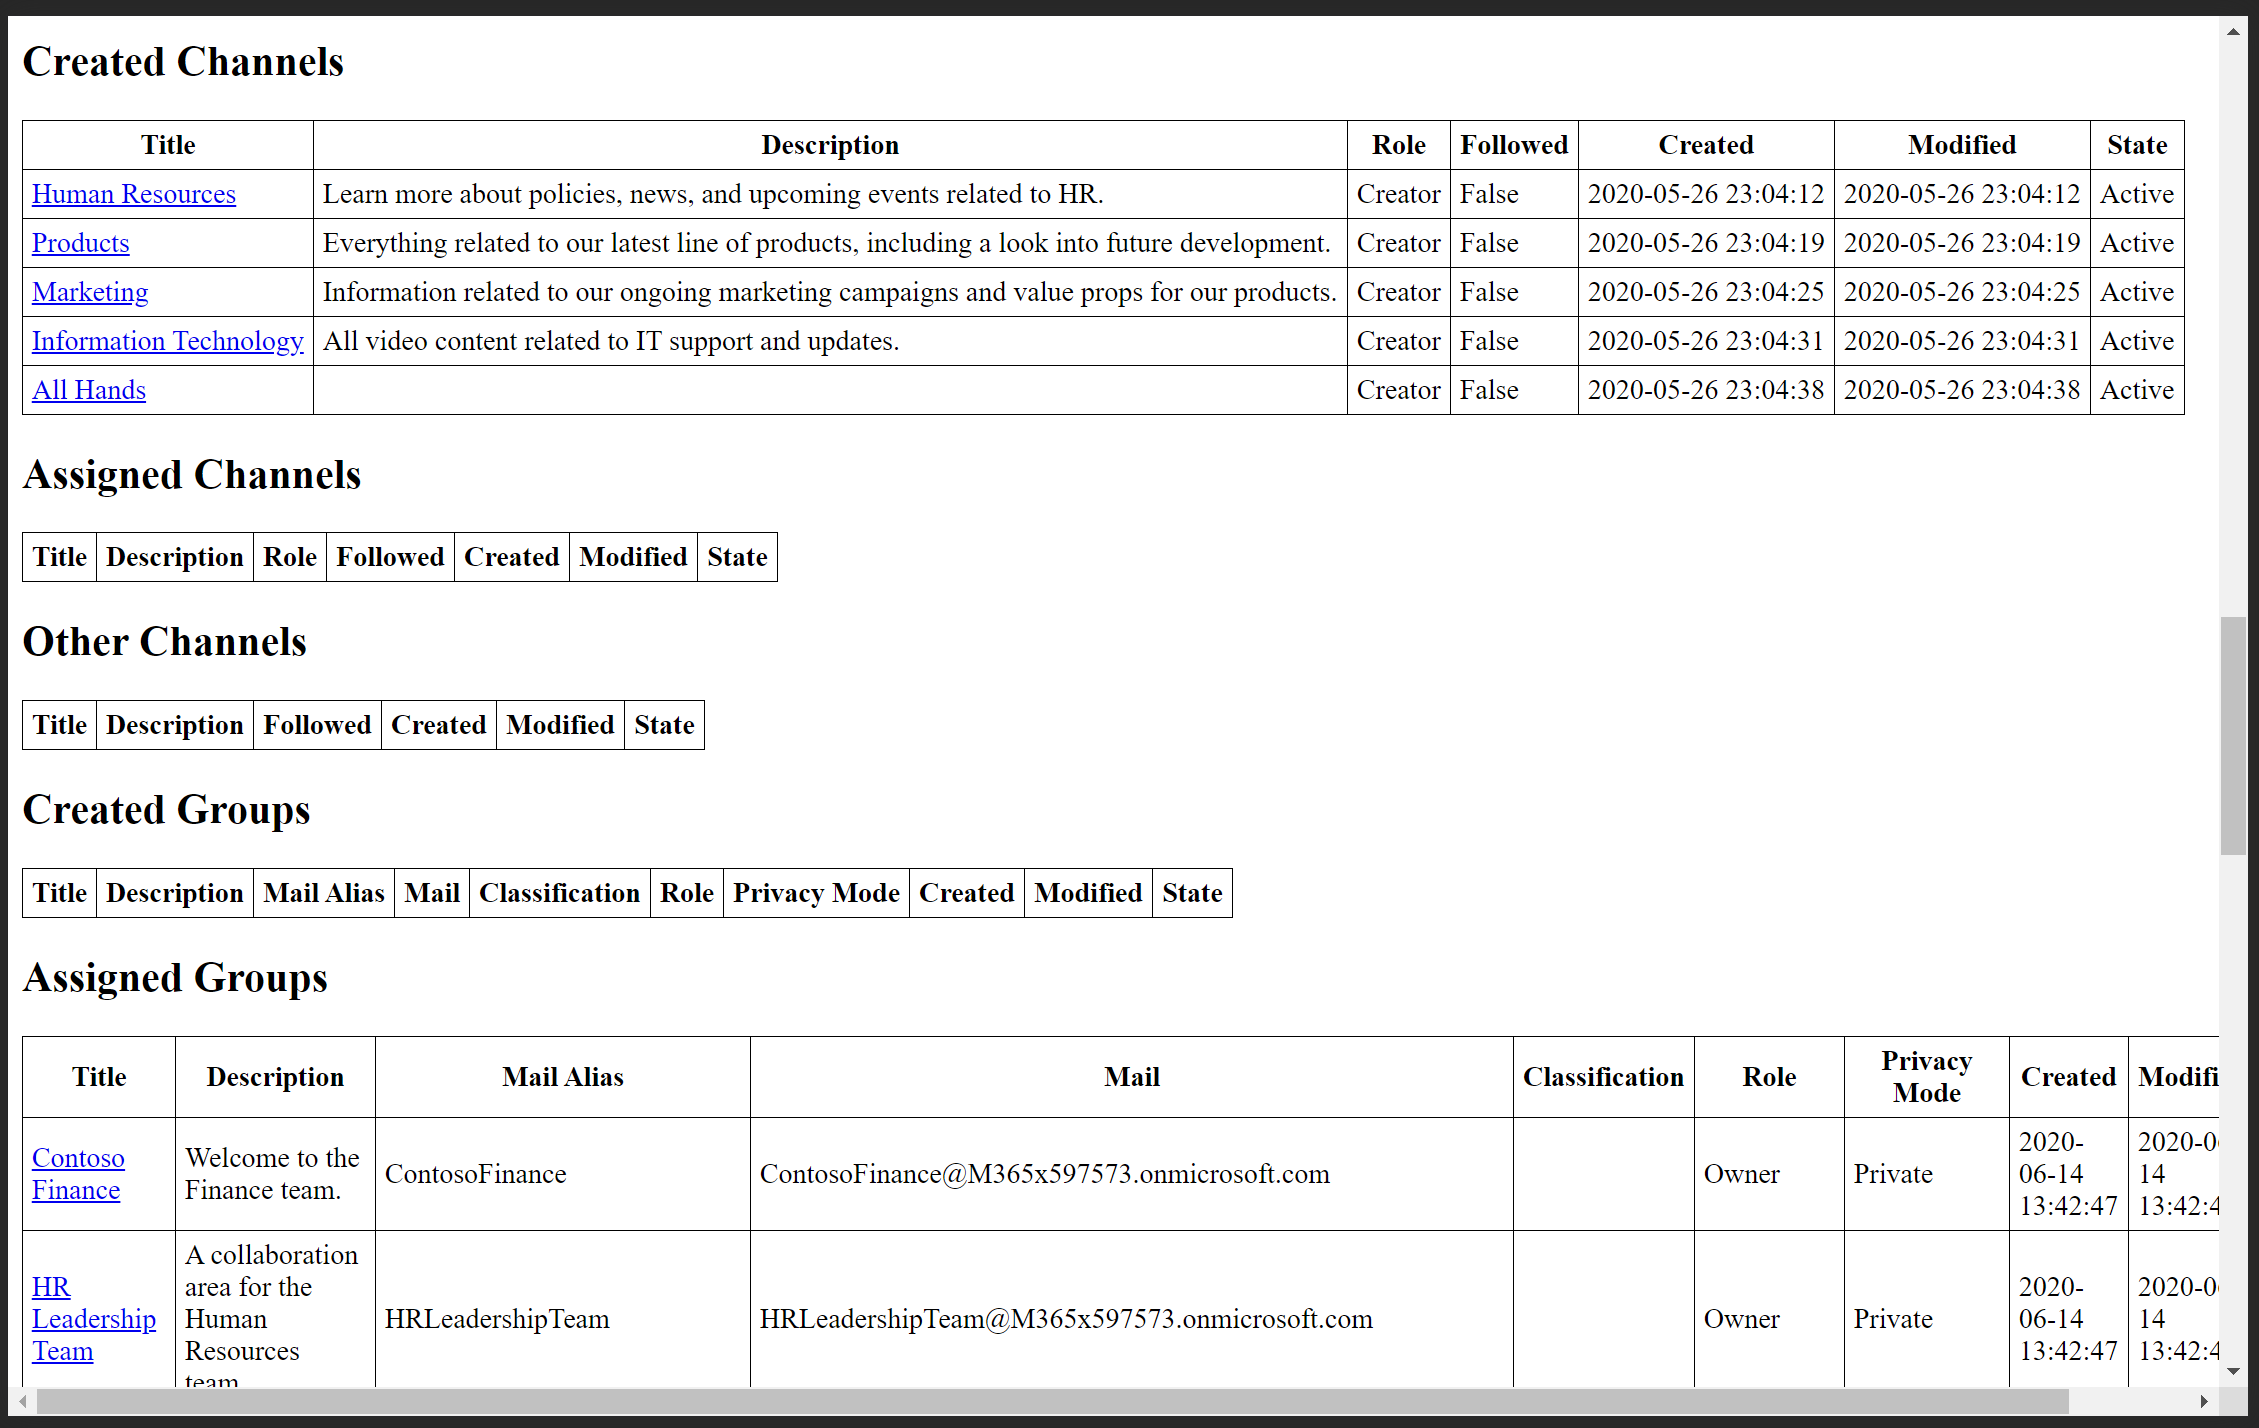This screenshot has height=1428, width=2259.
Task: Open the HR Leadership Team group link
Action: click(94, 1319)
